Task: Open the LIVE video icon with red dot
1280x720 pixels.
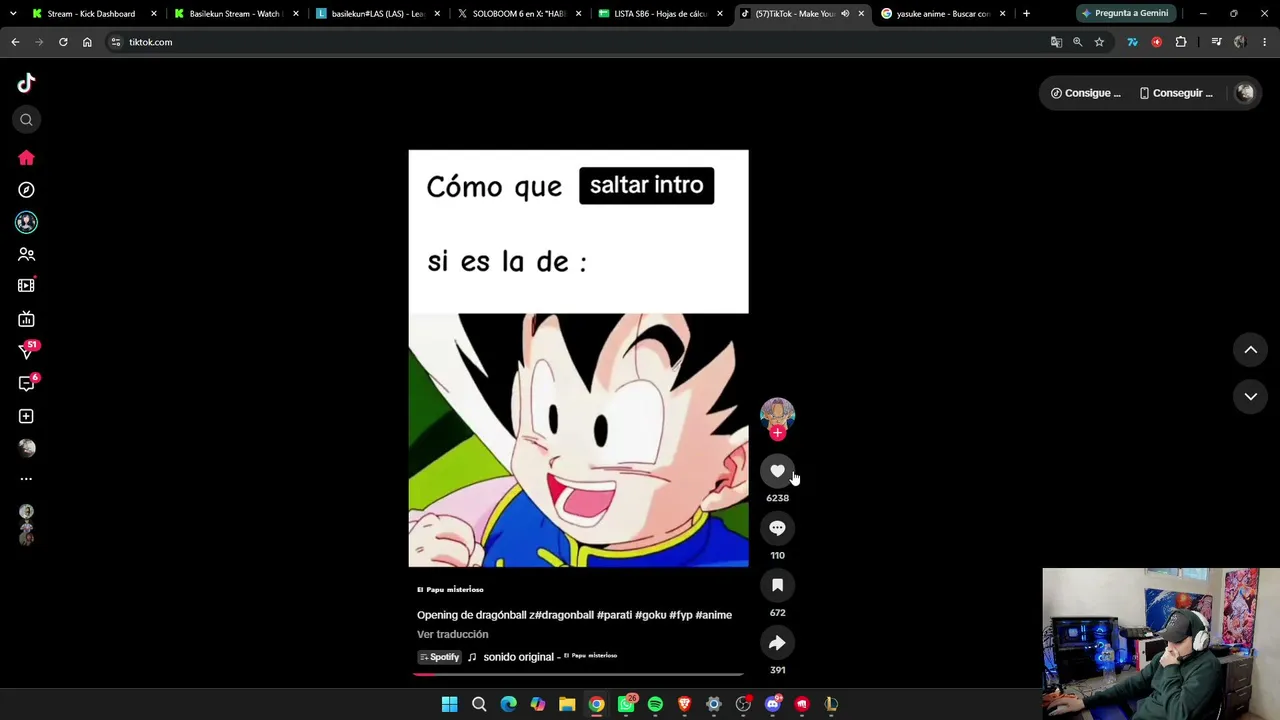Action: [26, 285]
